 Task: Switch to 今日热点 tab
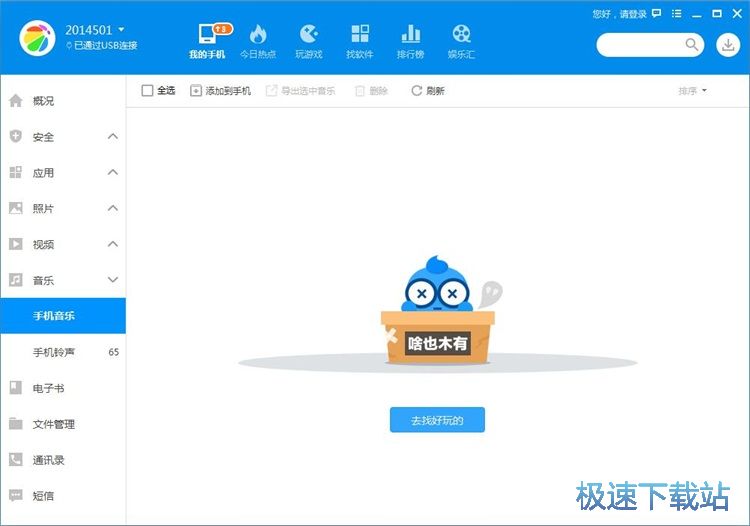(x=258, y=42)
